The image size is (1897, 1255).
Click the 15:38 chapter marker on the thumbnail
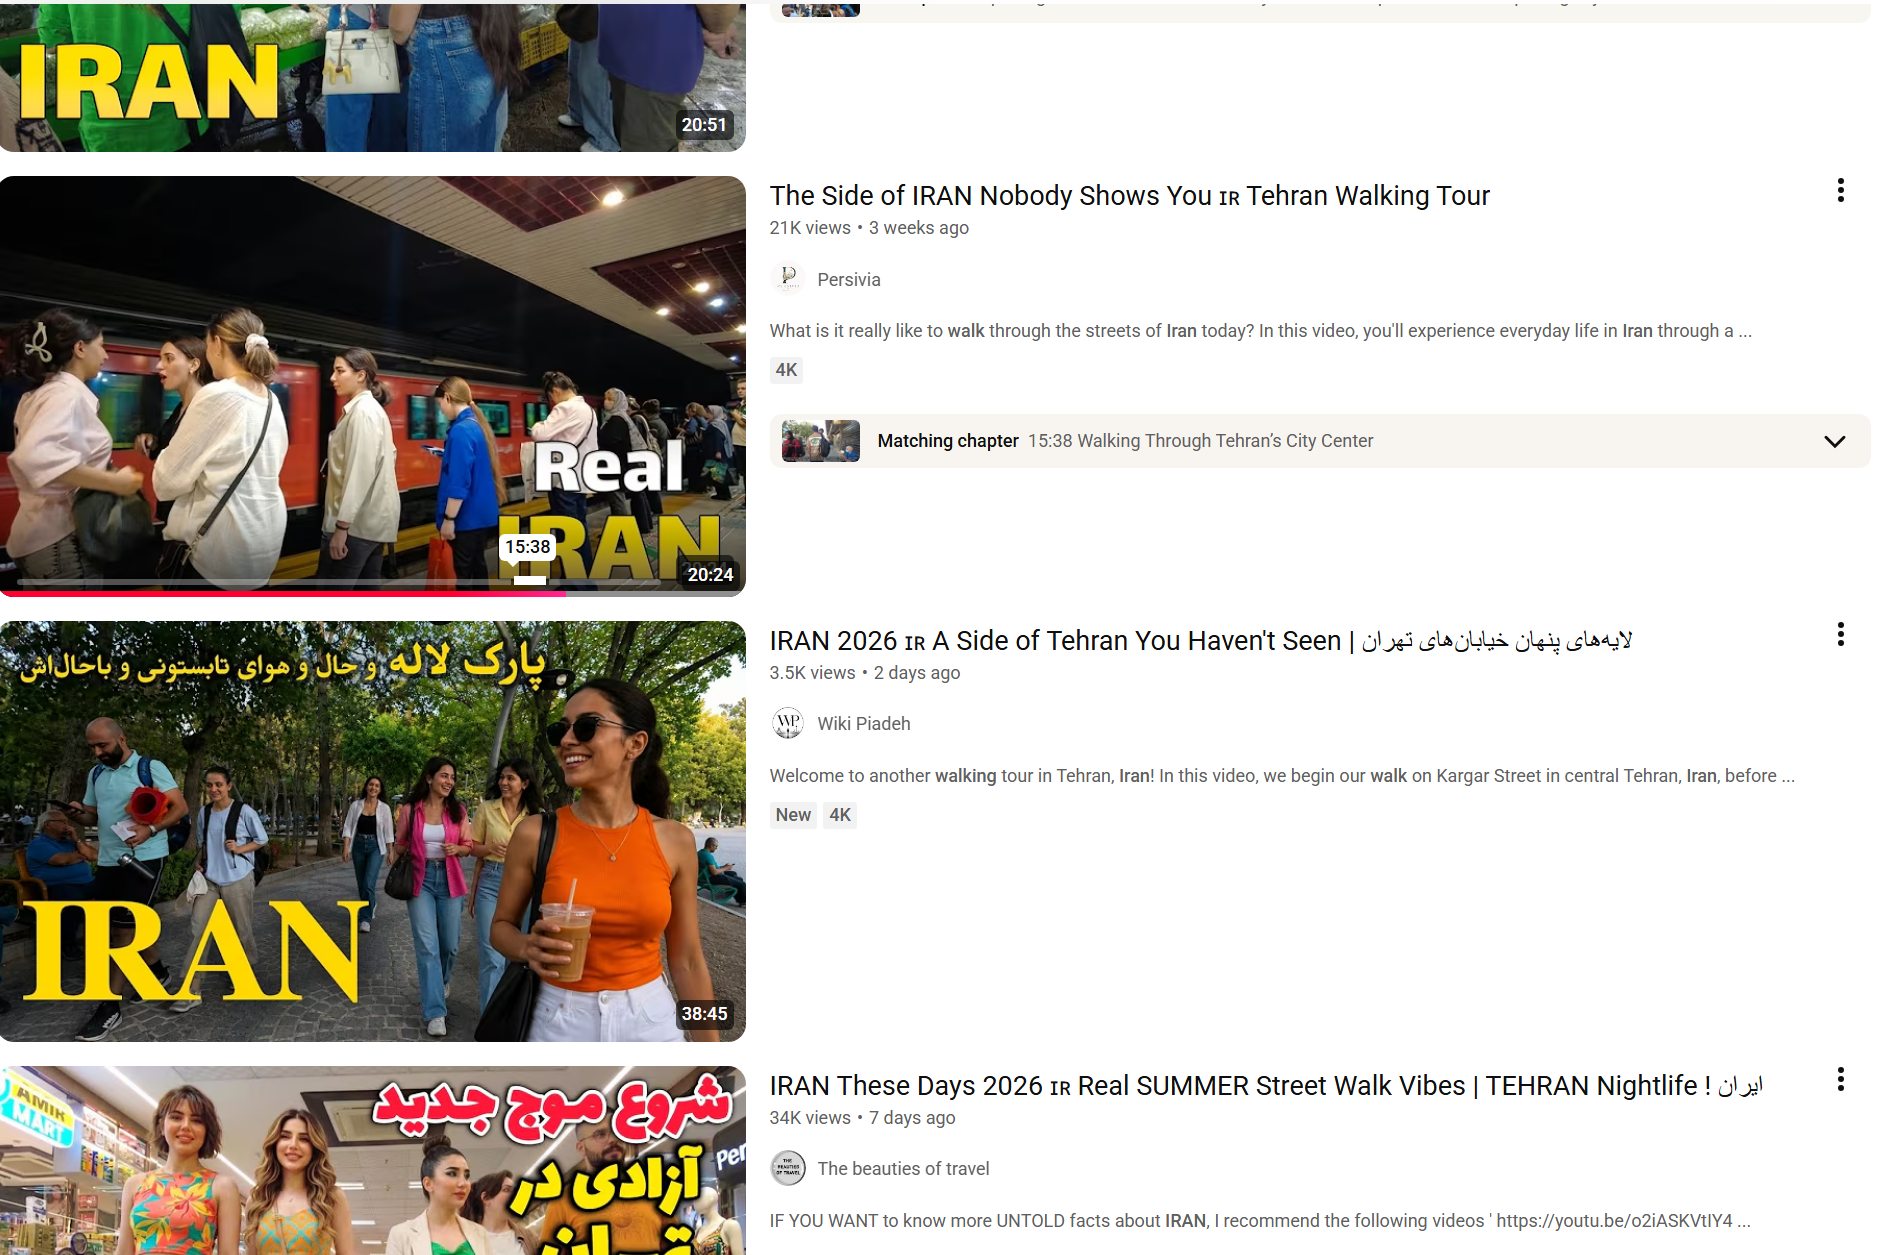coord(528,547)
